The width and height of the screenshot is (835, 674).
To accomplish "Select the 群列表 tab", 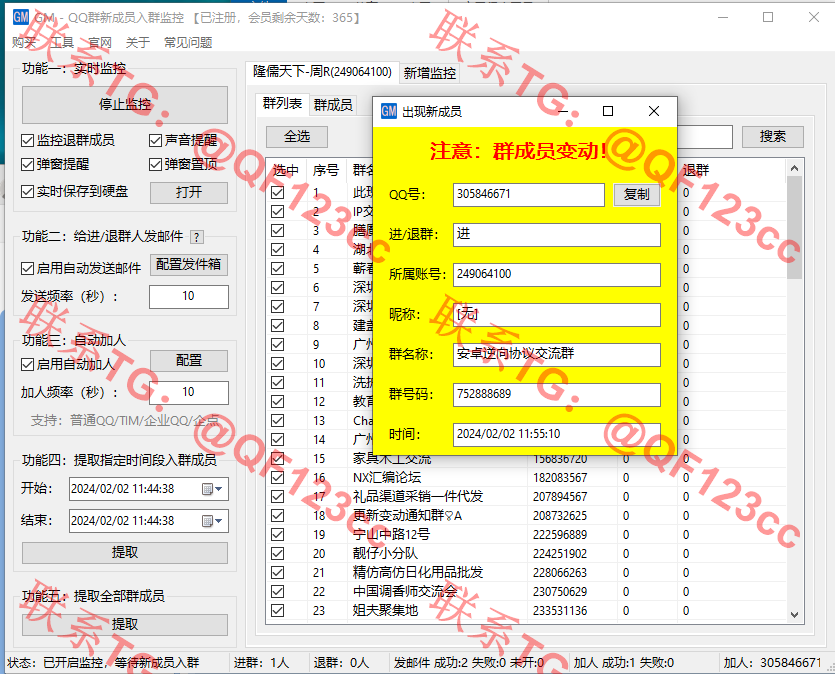I will pos(282,103).
